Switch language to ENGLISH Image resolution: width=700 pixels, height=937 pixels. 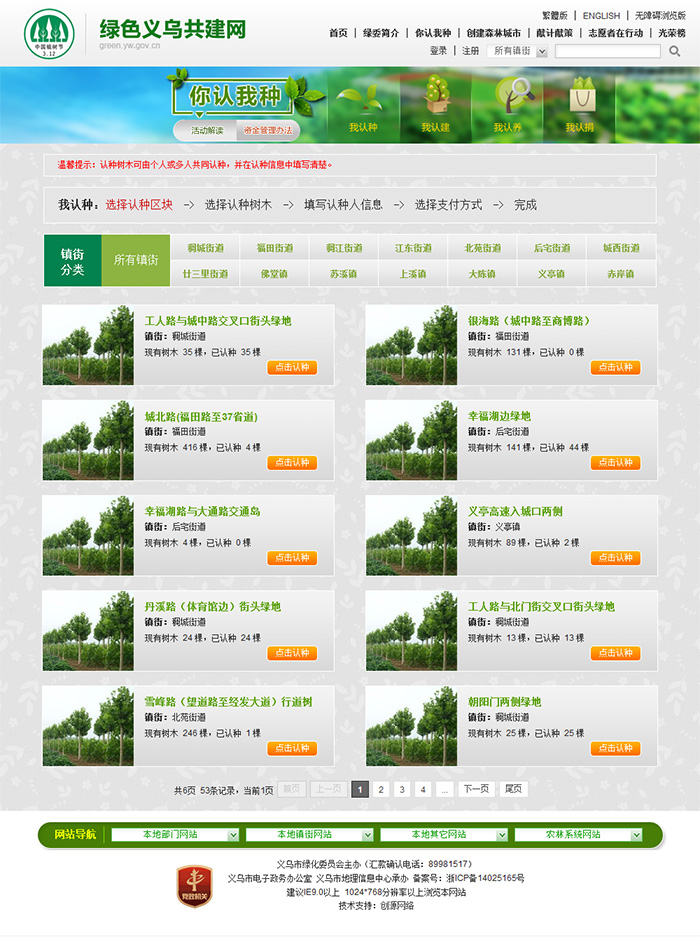pyautogui.click(x=601, y=16)
